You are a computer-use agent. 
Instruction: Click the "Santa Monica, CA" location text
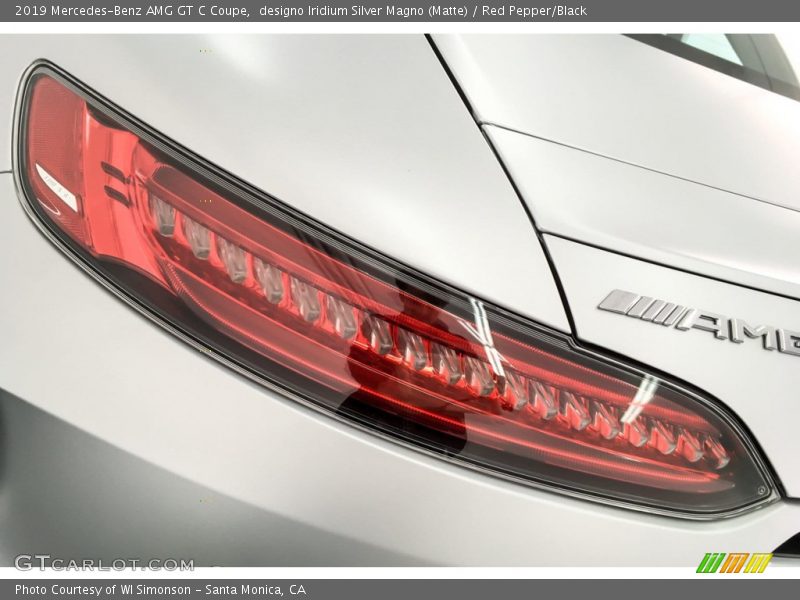[256, 590]
